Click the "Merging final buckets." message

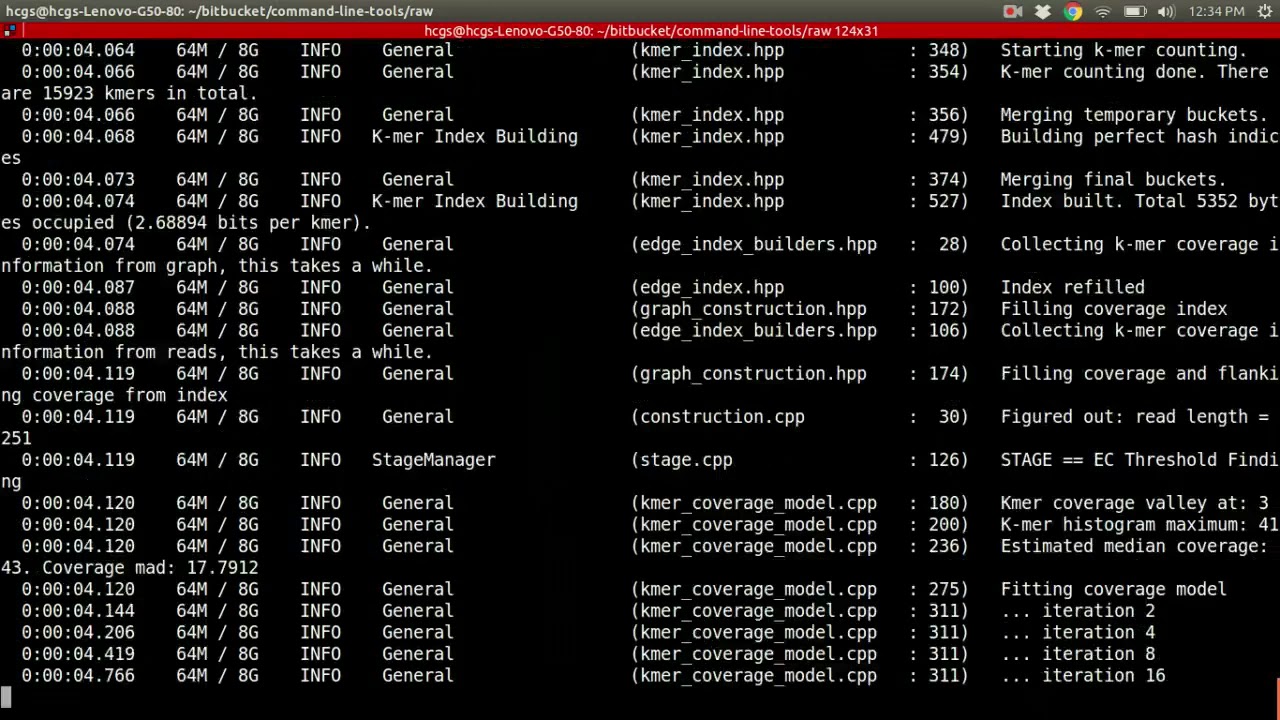(x=1113, y=180)
